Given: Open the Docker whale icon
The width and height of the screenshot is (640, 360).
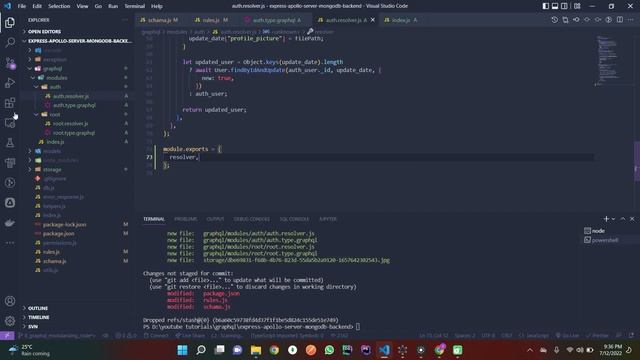Looking at the screenshot, I should 10,222.
